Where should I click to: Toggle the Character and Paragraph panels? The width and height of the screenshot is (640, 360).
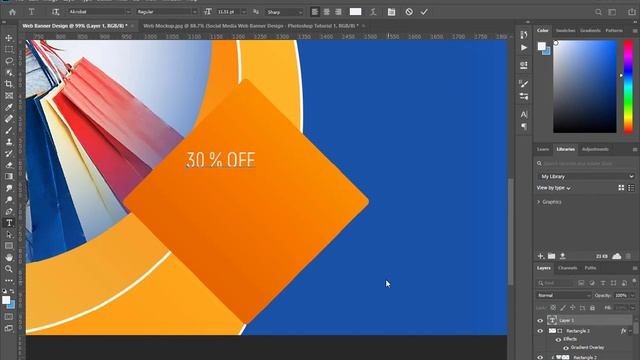[x=391, y=12]
